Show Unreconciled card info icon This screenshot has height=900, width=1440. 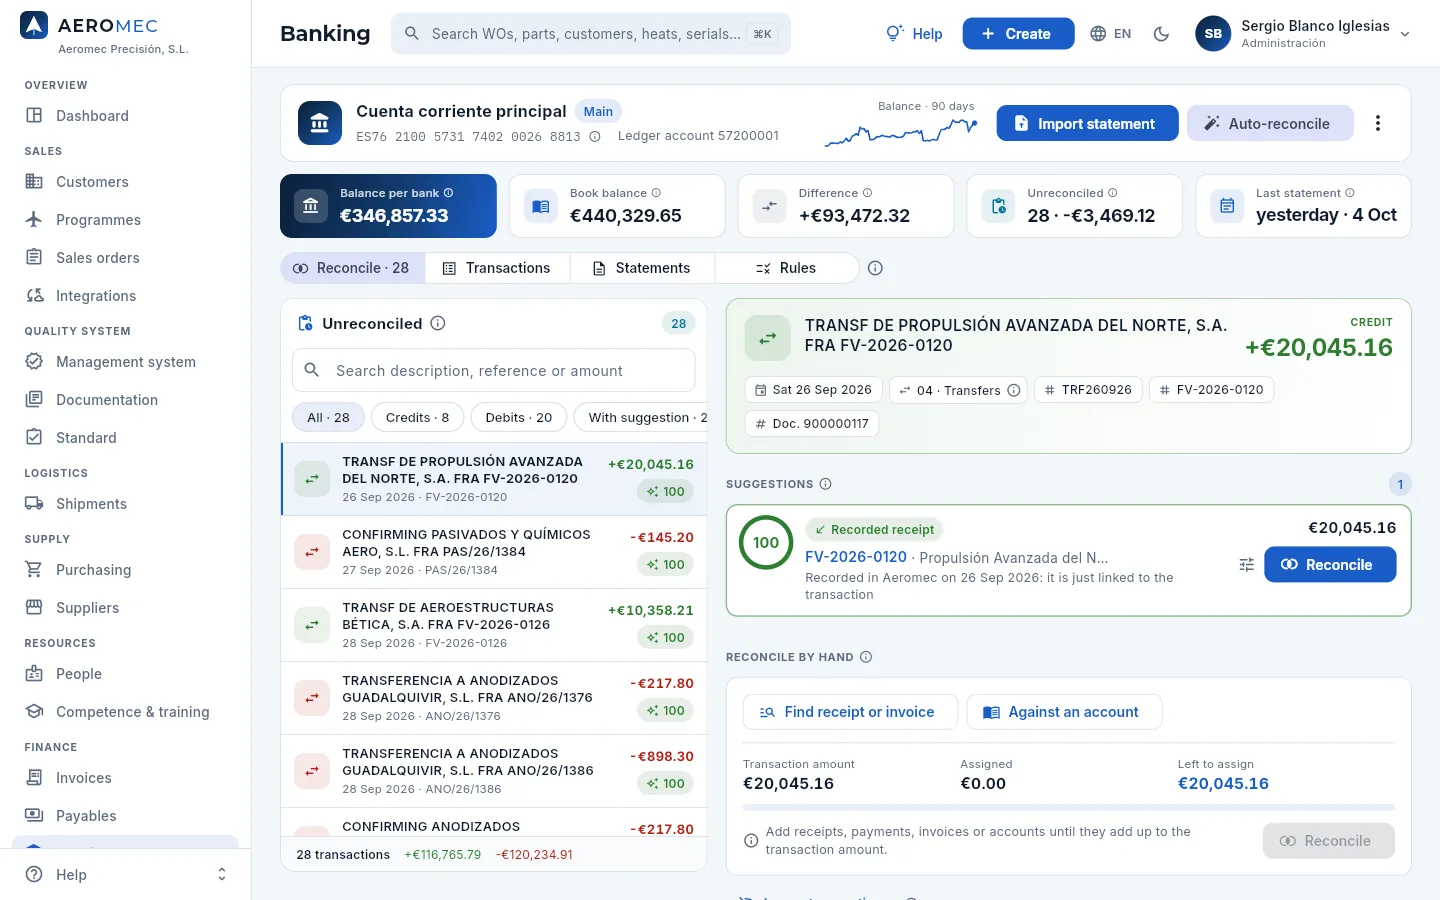pyautogui.click(x=1113, y=193)
